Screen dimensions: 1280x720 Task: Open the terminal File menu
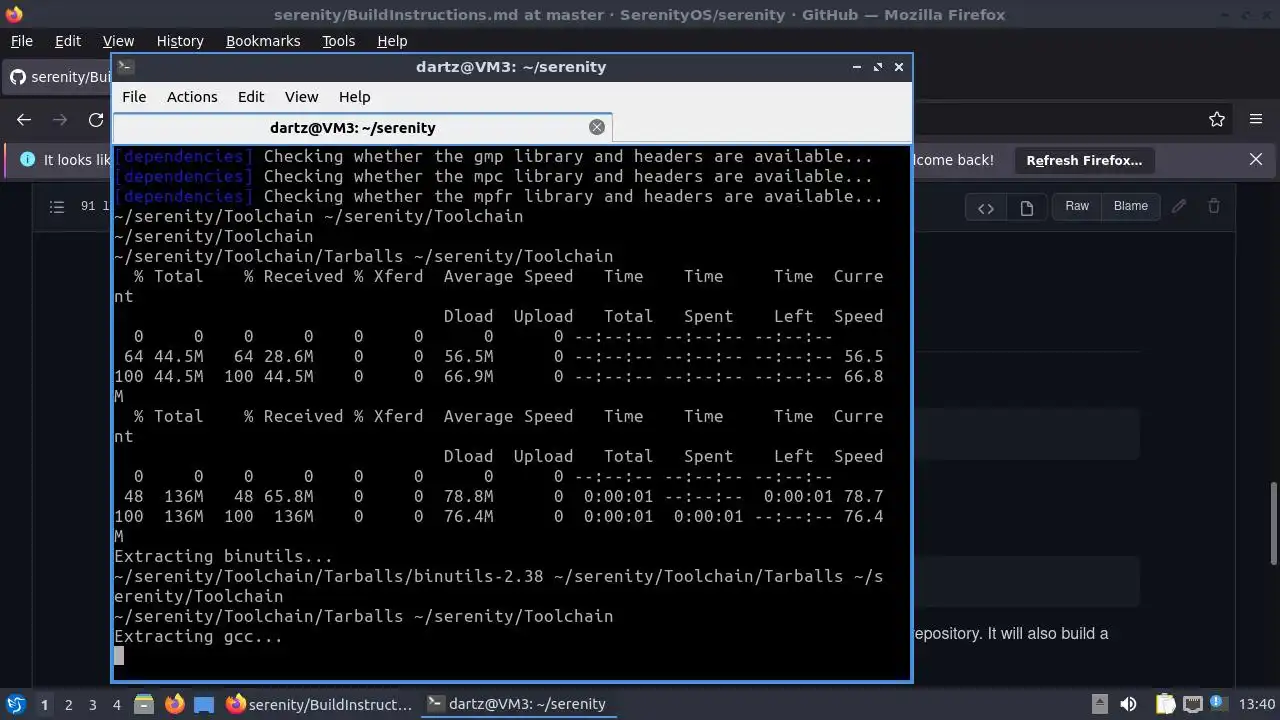pyautogui.click(x=134, y=97)
